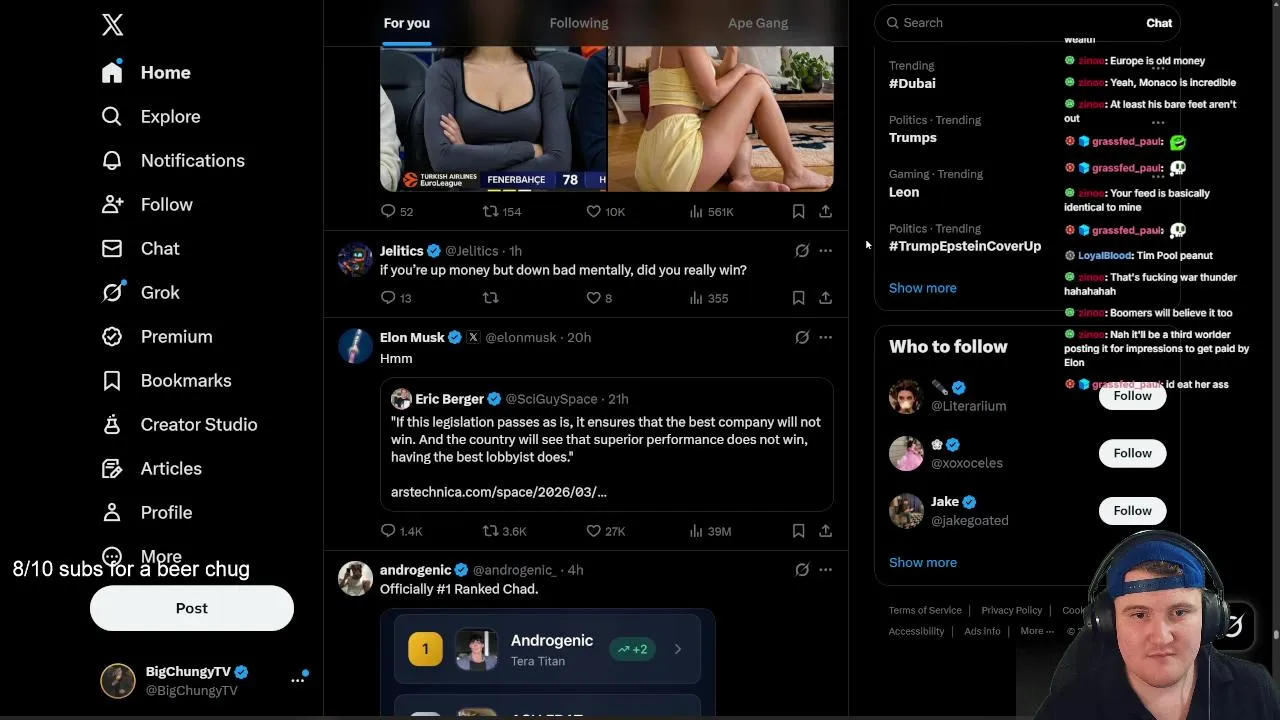1280x720 pixels.
Task: Click the Articles icon in sidebar
Action: 112,468
